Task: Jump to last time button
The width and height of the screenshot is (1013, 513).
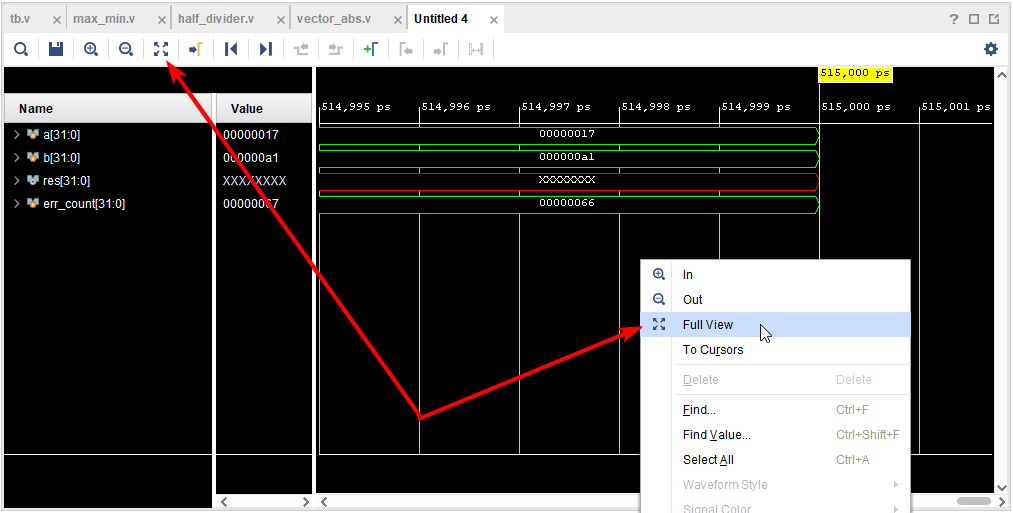Action: point(266,49)
